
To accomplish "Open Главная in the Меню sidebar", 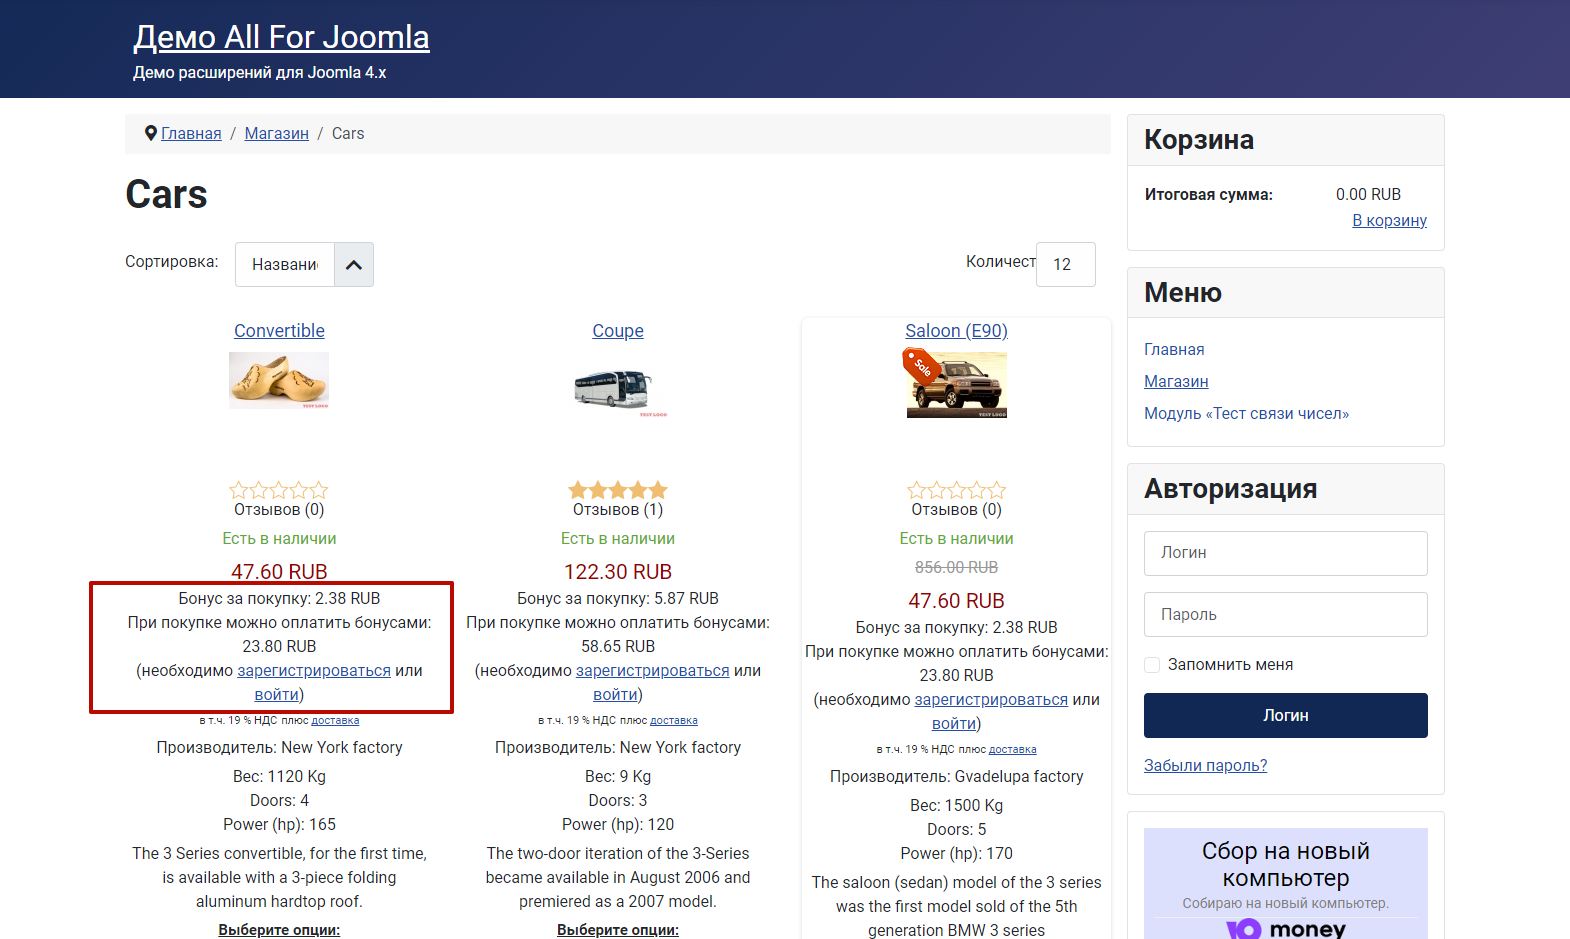I will [x=1174, y=349].
